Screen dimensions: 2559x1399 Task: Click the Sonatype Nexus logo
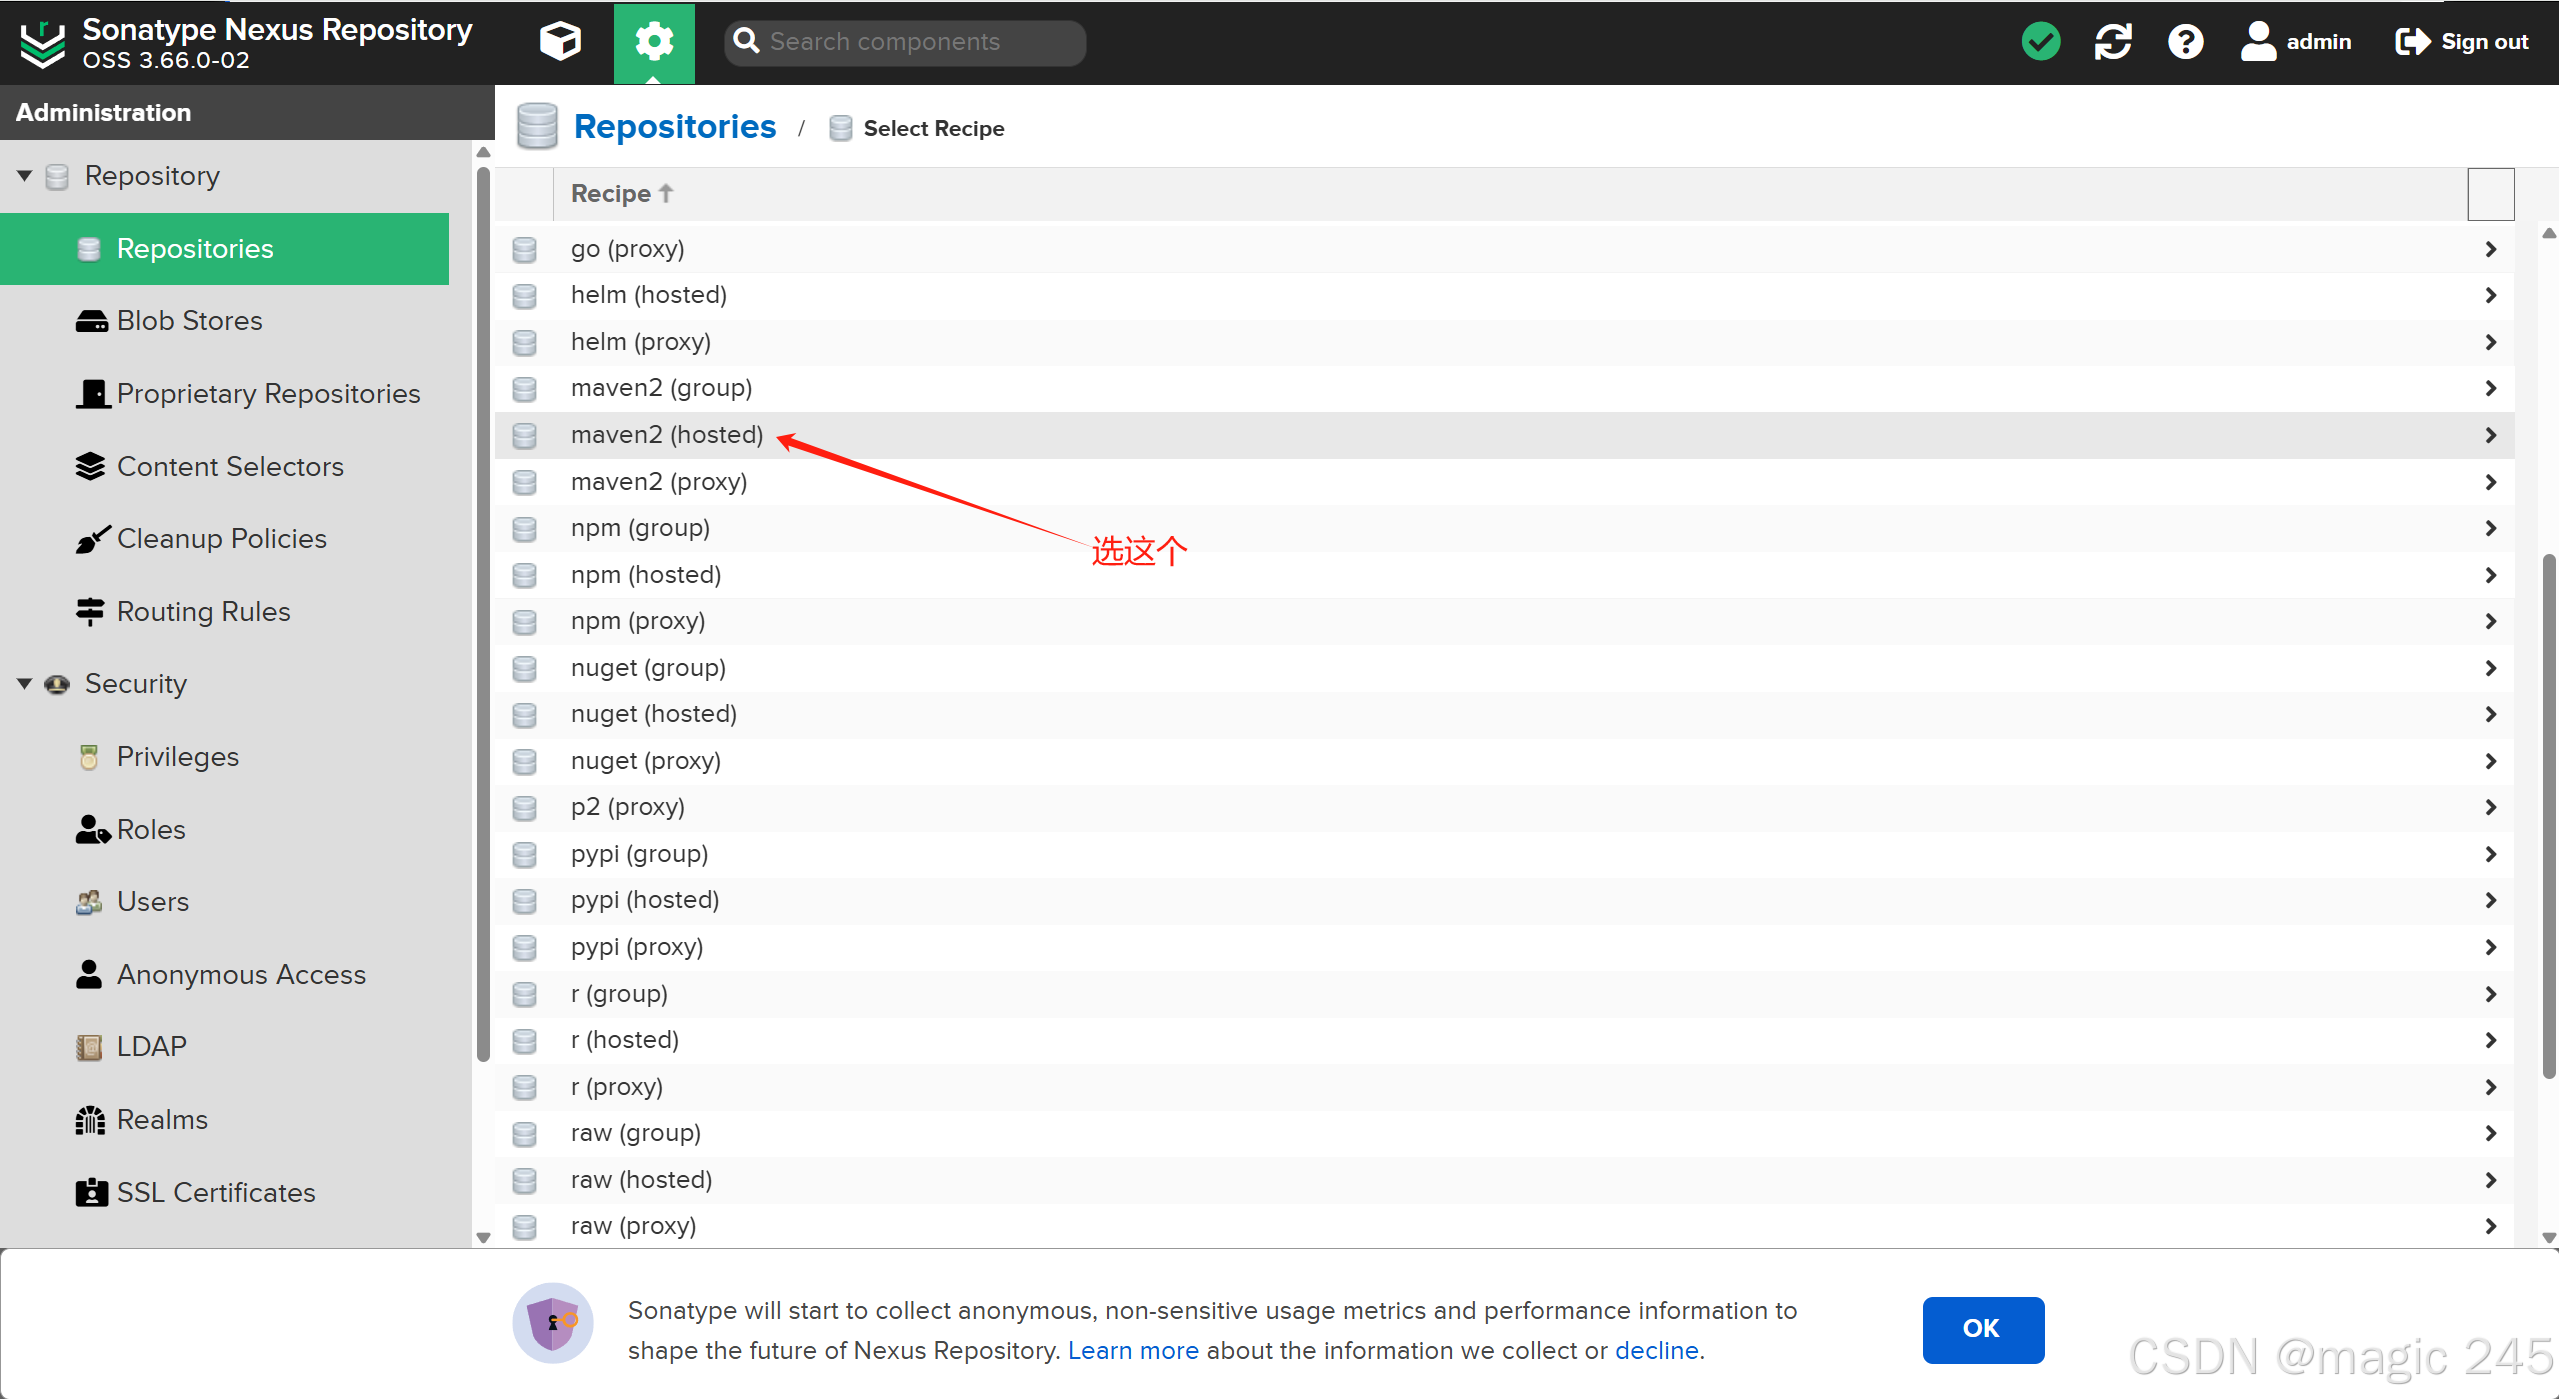pyautogui.click(x=43, y=43)
